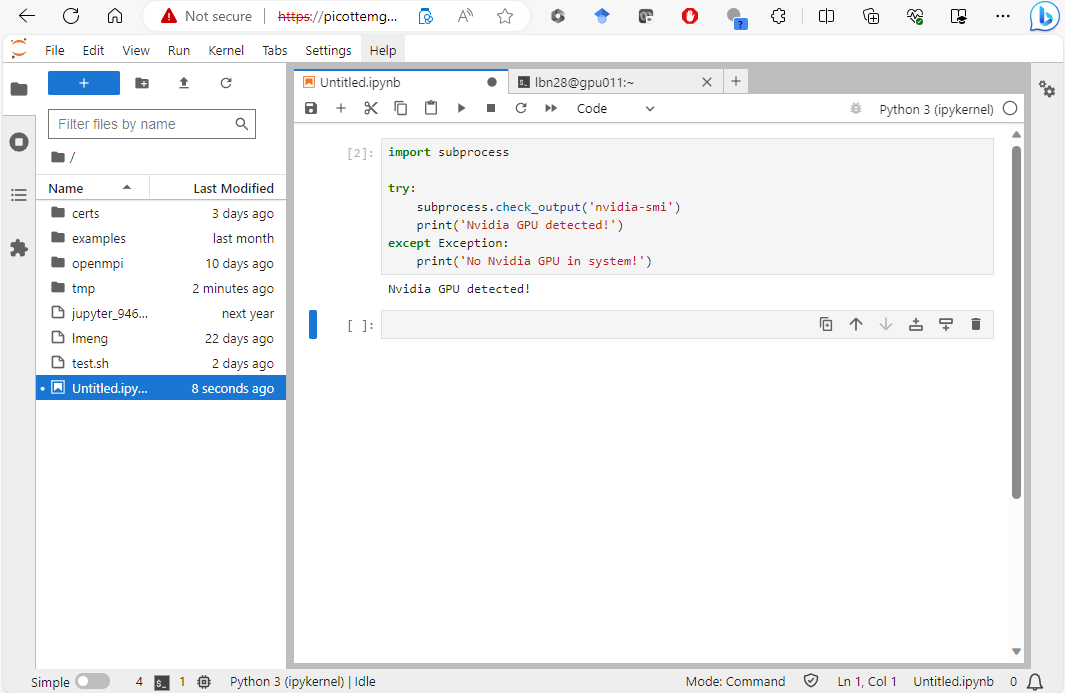Open a new launcher with the blue plus button

[84, 83]
